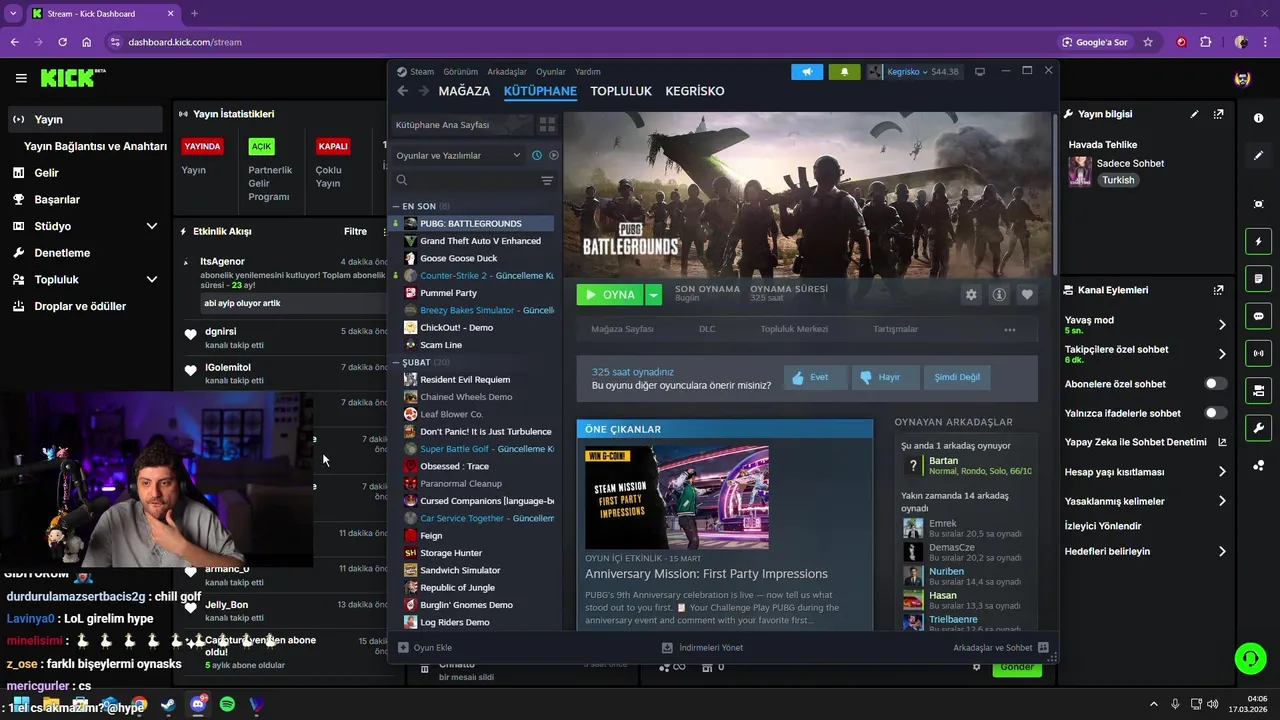Dismiss review prompt with Şimdi Değil
The height and width of the screenshot is (720, 1280).
point(957,377)
